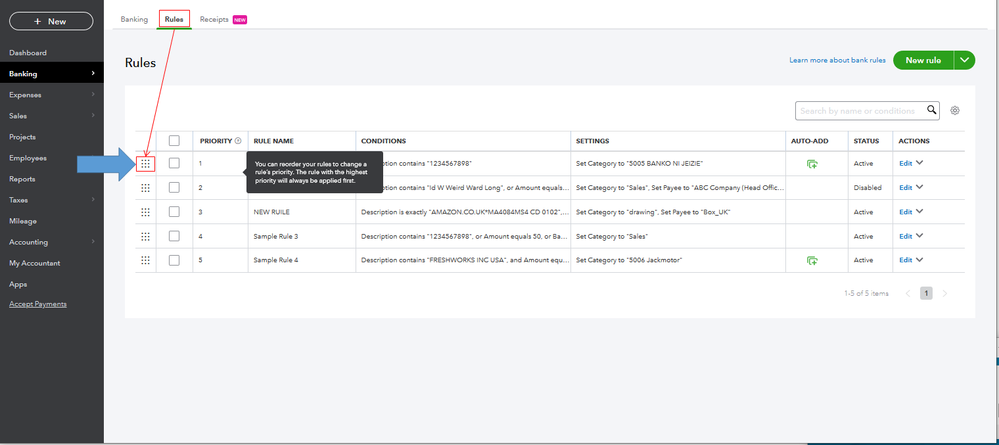
Task: Edit Sample Rule 4
Action: (905, 261)
